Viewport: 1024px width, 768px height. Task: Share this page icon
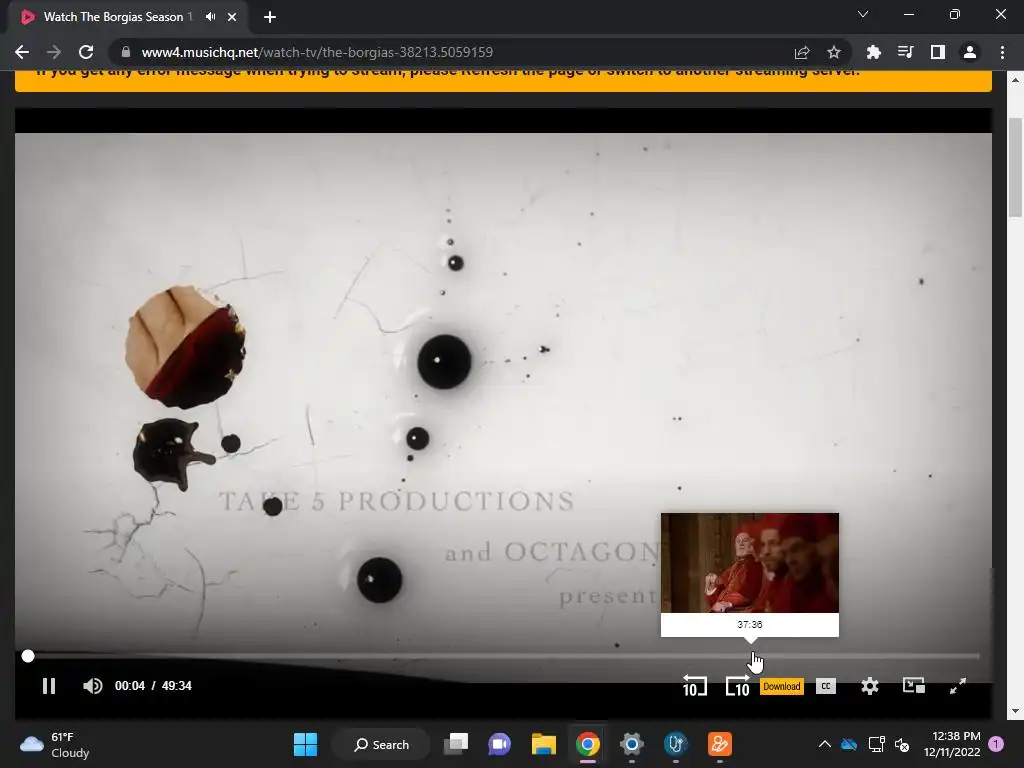(x=802, y=52)
